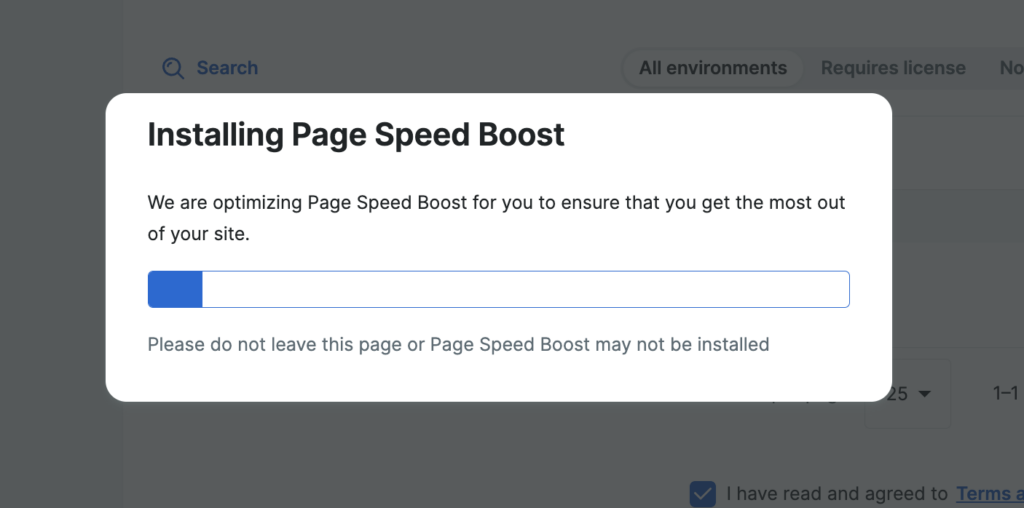Click the Installing Page Speed Boost heading
Viewport: 1024px width, 508px height.
click(x=356, y=135)
